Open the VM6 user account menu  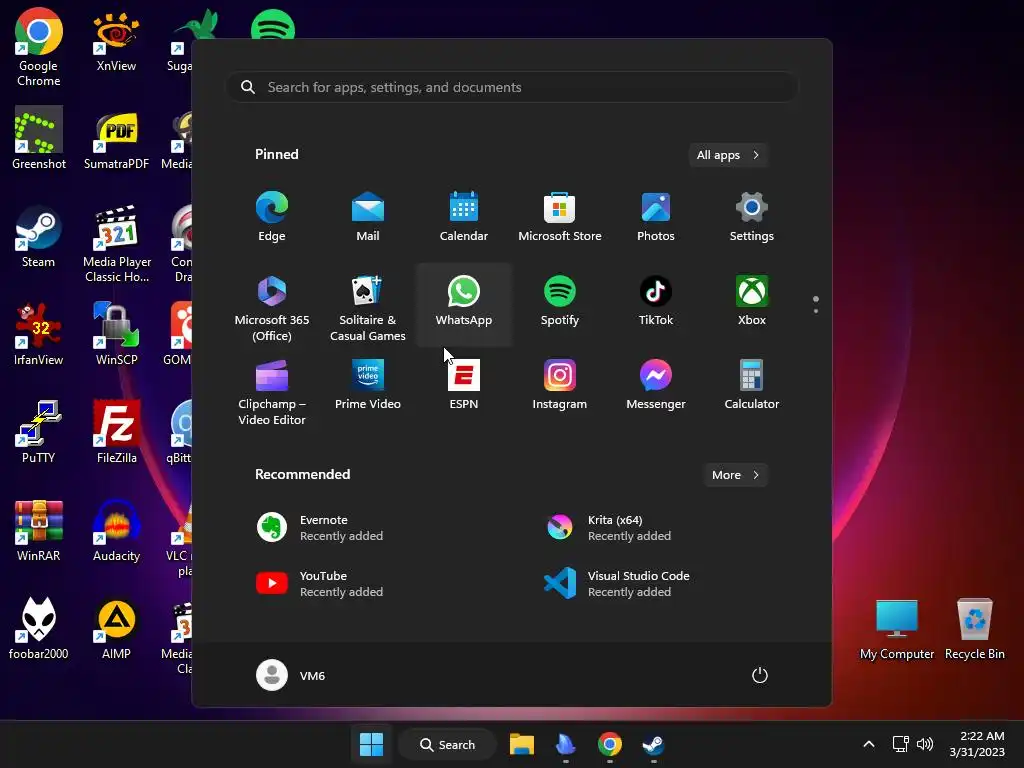point(291,675)
